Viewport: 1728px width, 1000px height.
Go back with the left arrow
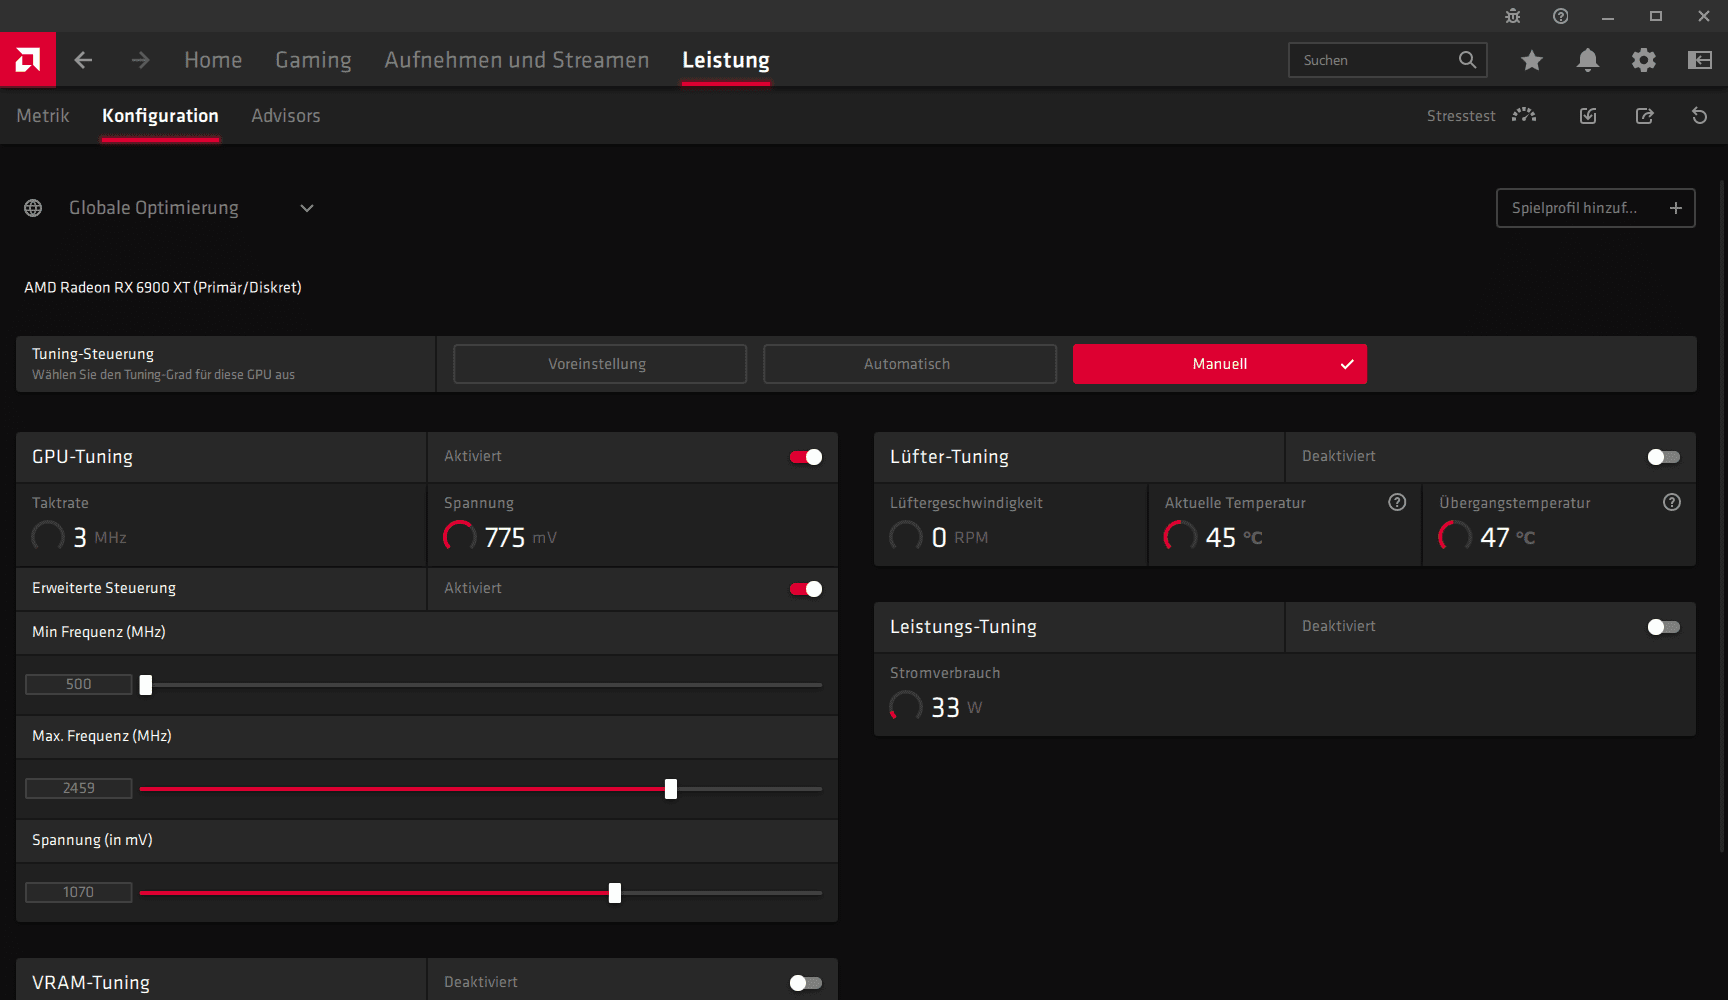pos(83,60)
